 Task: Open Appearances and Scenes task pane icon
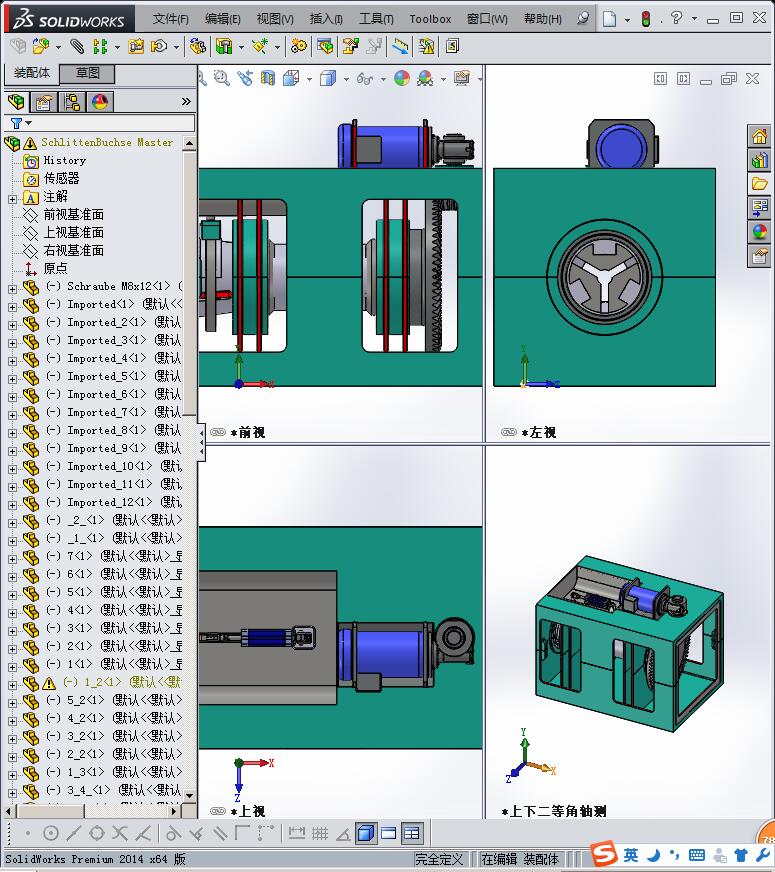[759, 231]
